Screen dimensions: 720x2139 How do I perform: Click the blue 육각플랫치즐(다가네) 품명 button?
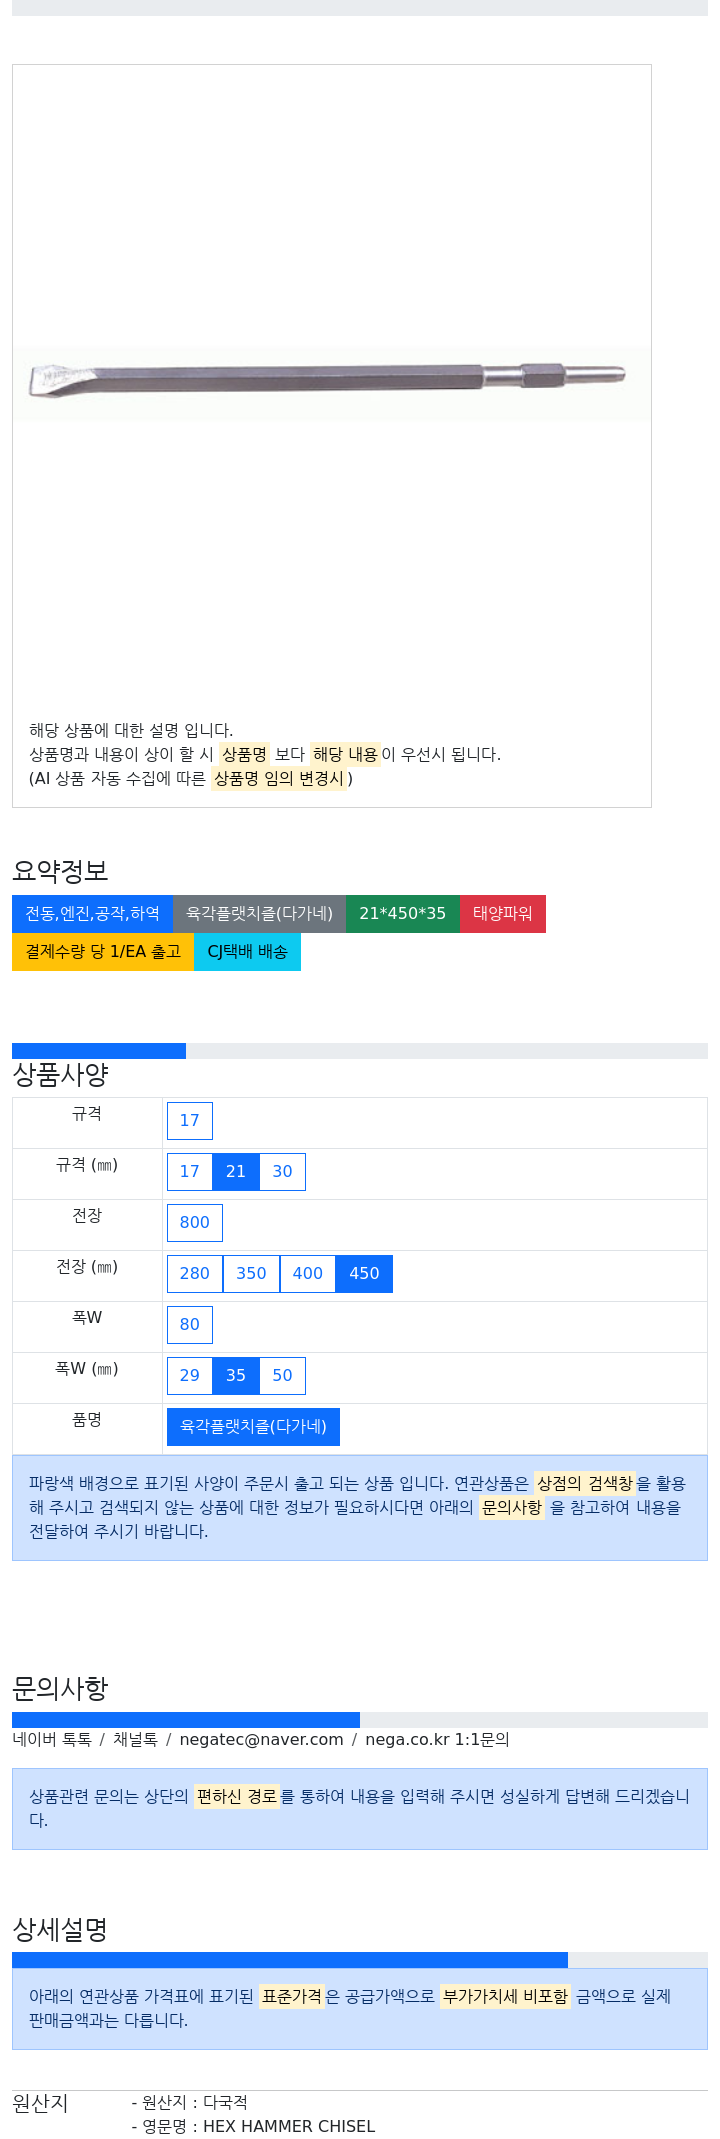(x=253, y=1427)
